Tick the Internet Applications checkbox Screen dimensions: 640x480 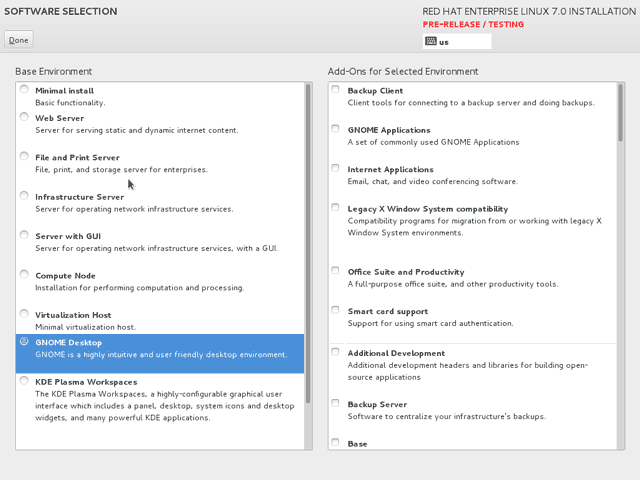(x=335, y=168)
